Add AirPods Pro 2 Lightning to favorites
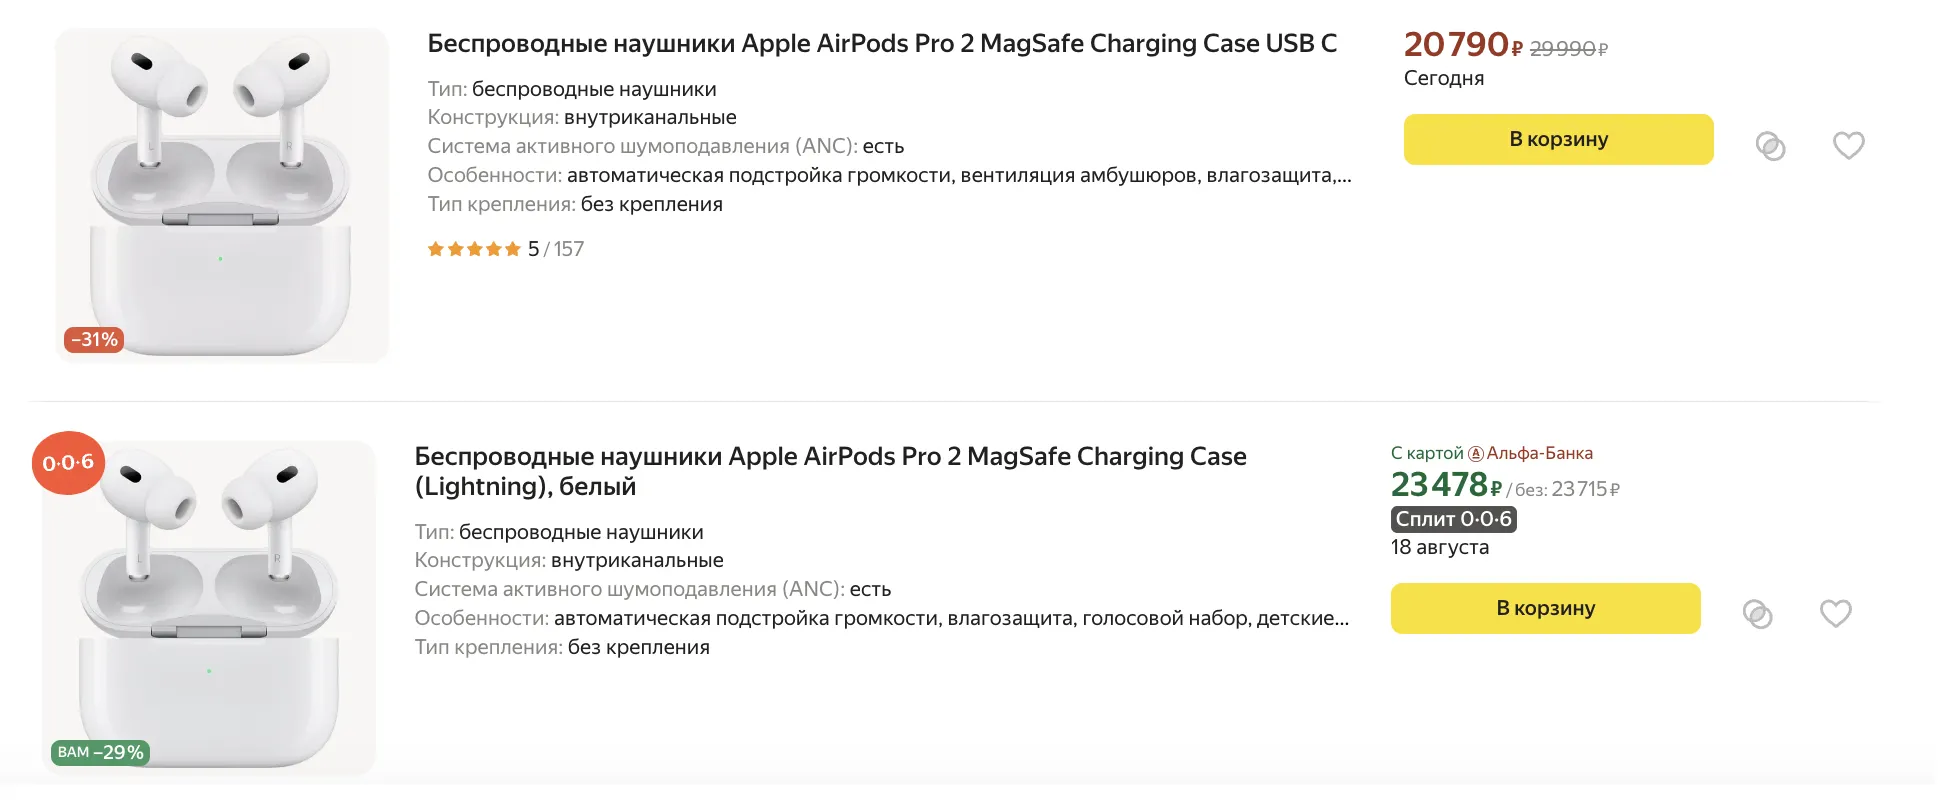Image resolution: width=1948 pixels, height=804 pixels. 1835,613
